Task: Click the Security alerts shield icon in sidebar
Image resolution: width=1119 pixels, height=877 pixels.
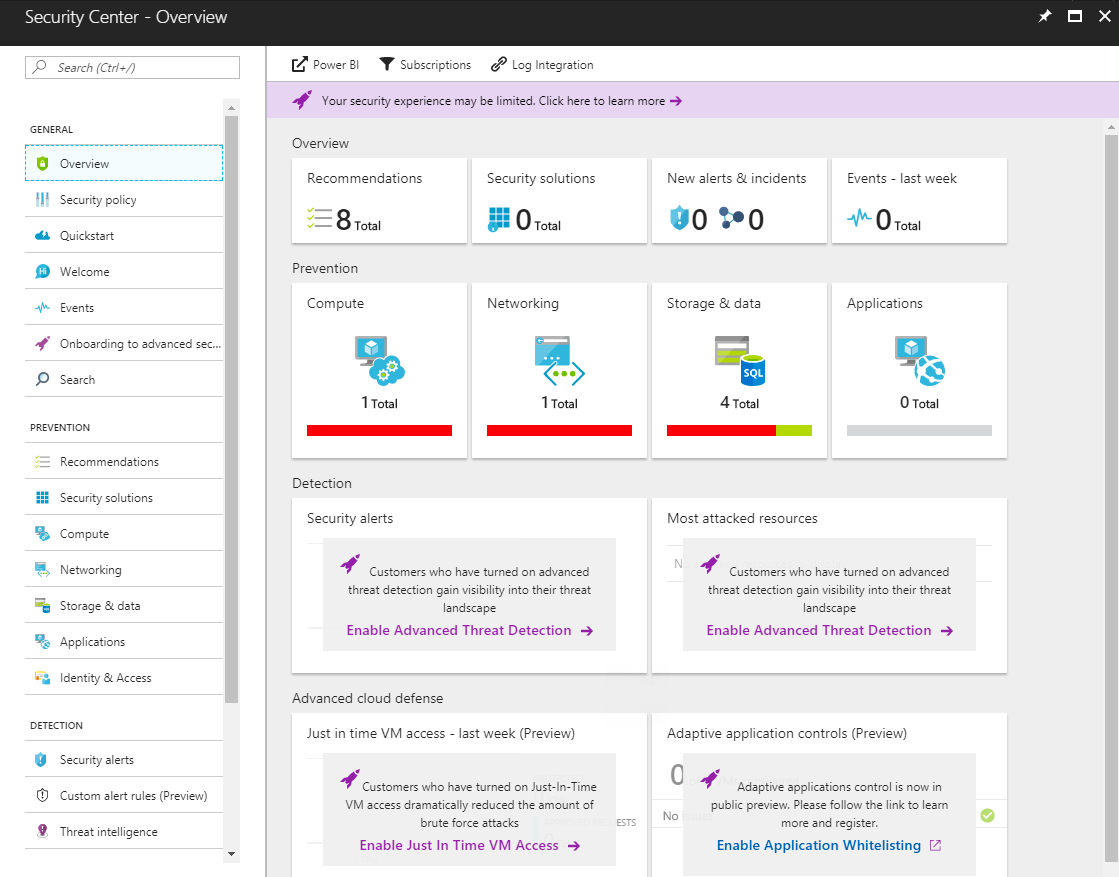Action: click(41, 760)
